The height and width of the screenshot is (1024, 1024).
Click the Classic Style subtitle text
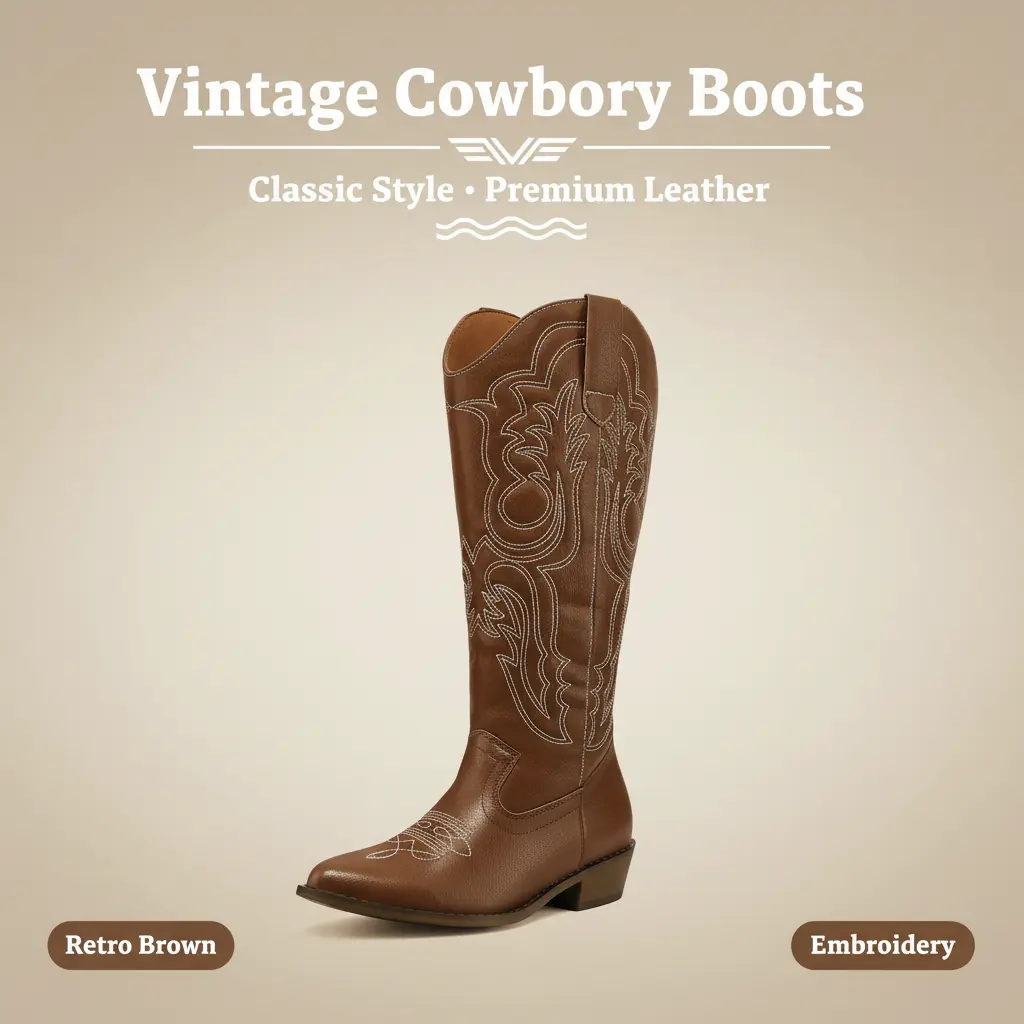tap(351, 190)
